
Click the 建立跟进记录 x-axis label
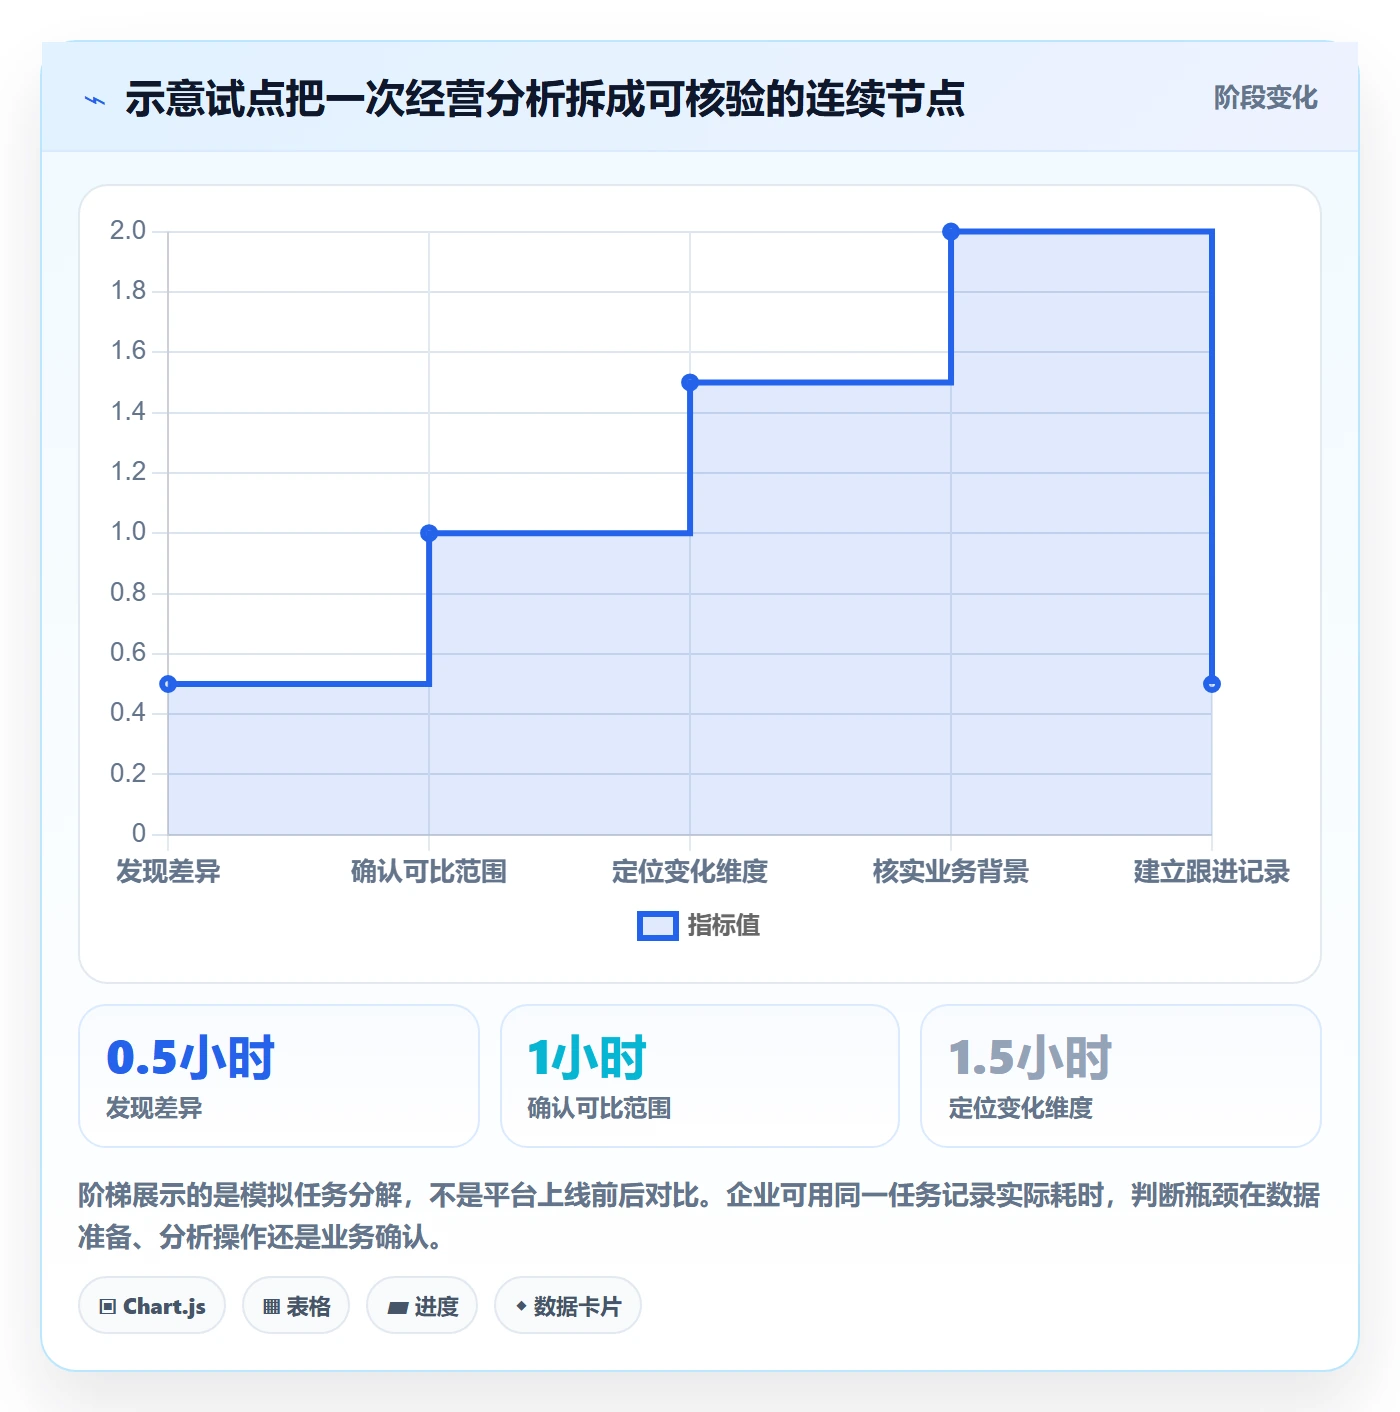pos(1212,872)
